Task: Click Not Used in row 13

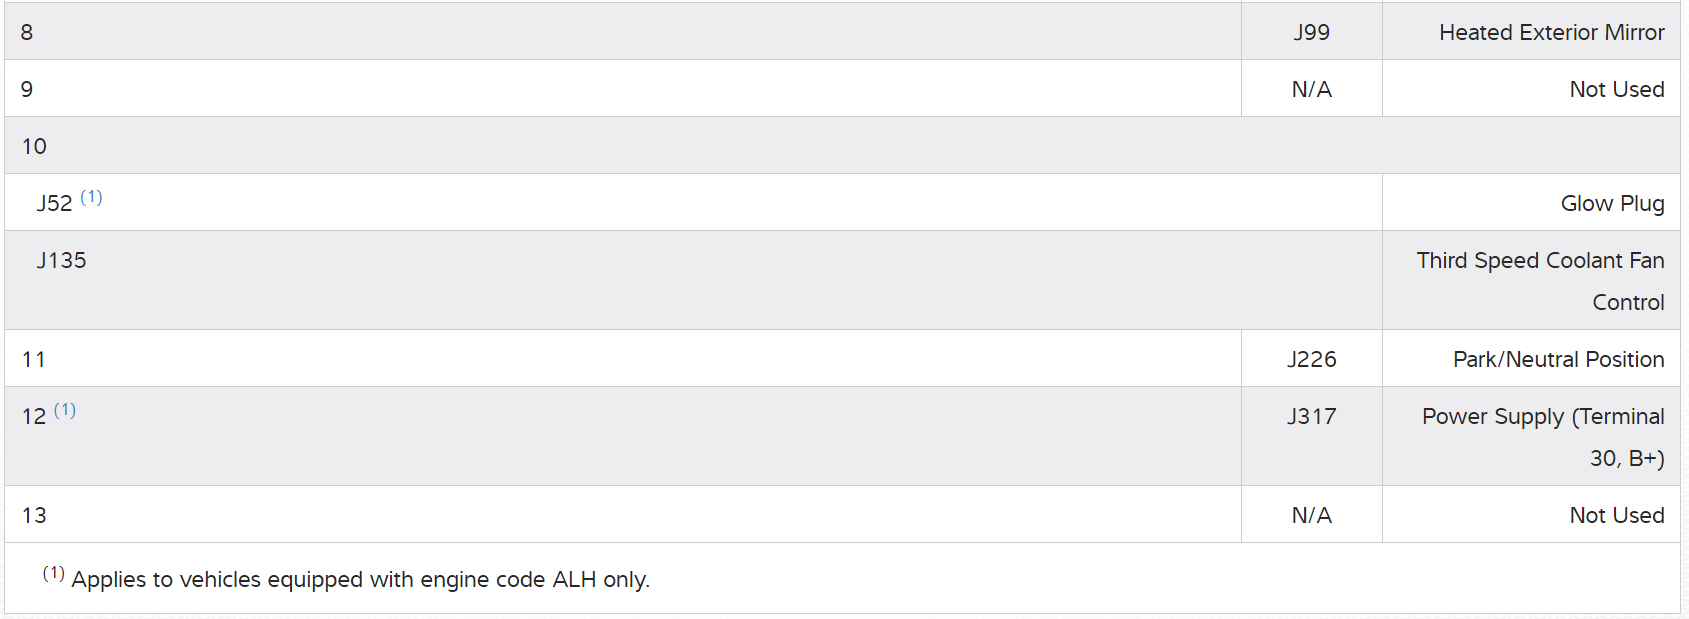Action: (1616, 516)
